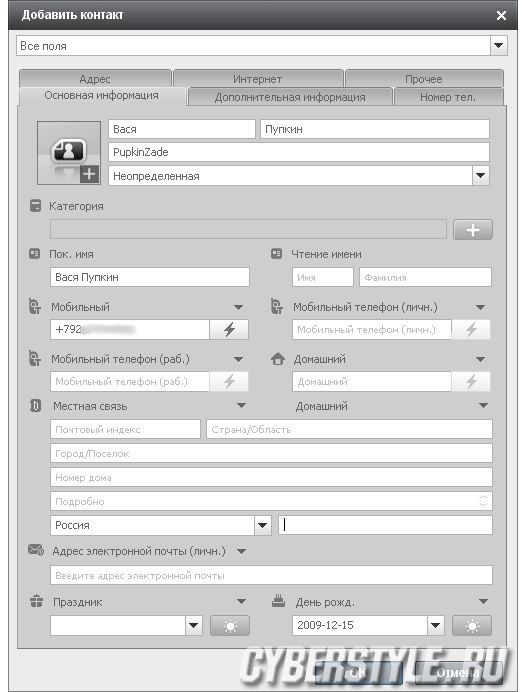Click the Номер дома field
Viewport: 525px width, 692px height.
tap(271, 477)
